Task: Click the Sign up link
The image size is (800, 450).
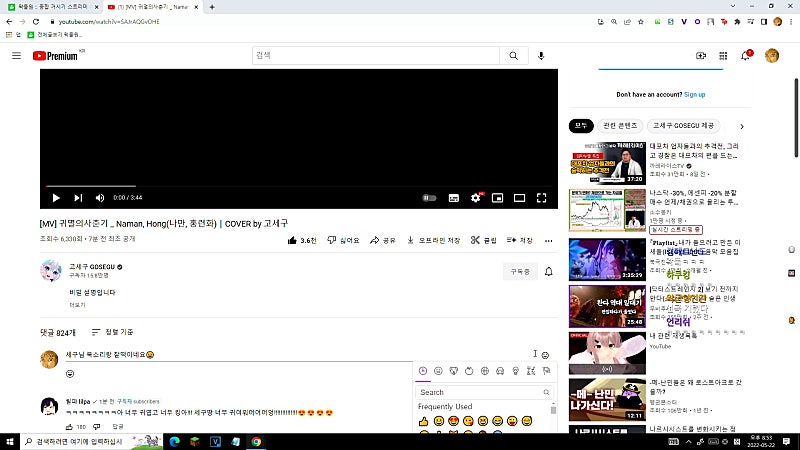Action: click(x=694, y=94)
